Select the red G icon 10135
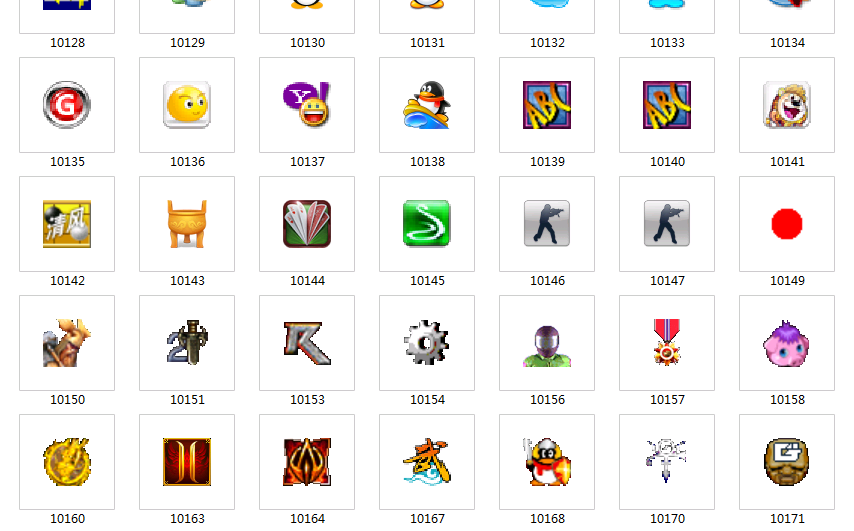 pyautogui.click(x=67, y=105)
